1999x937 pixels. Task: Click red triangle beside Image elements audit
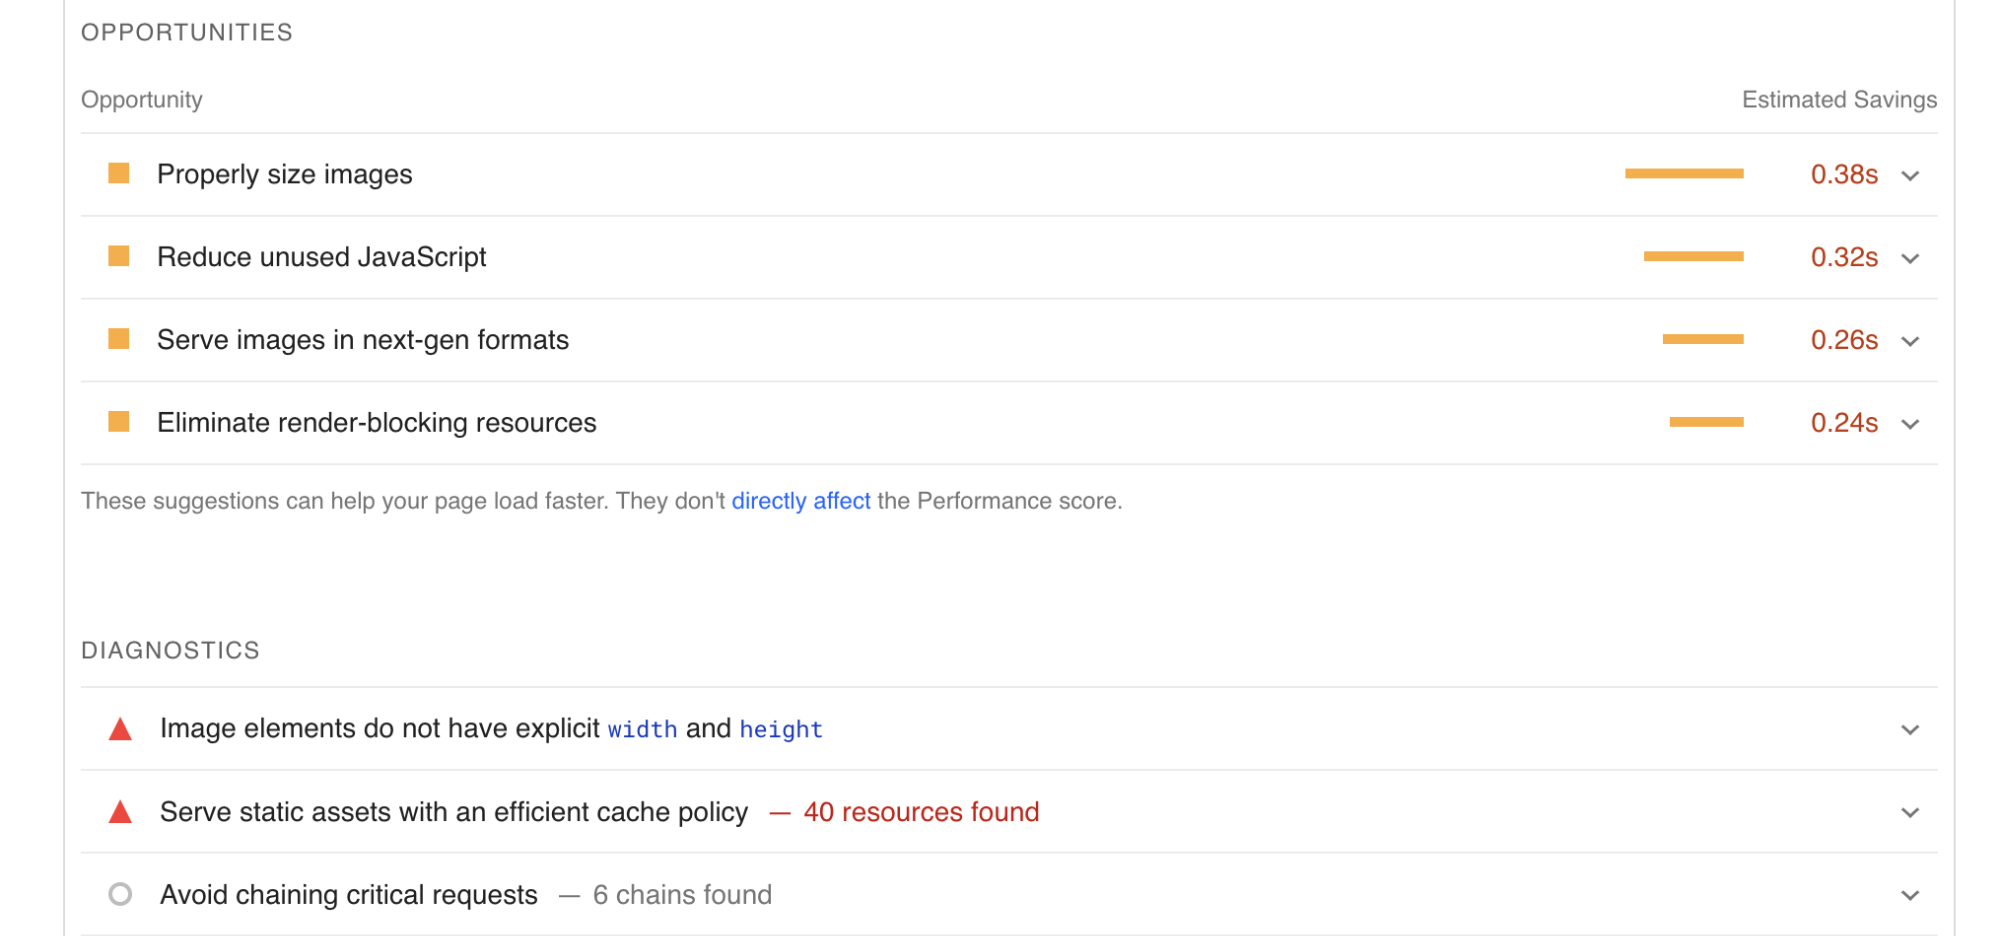pyautogui.click(x=120, y=729)
